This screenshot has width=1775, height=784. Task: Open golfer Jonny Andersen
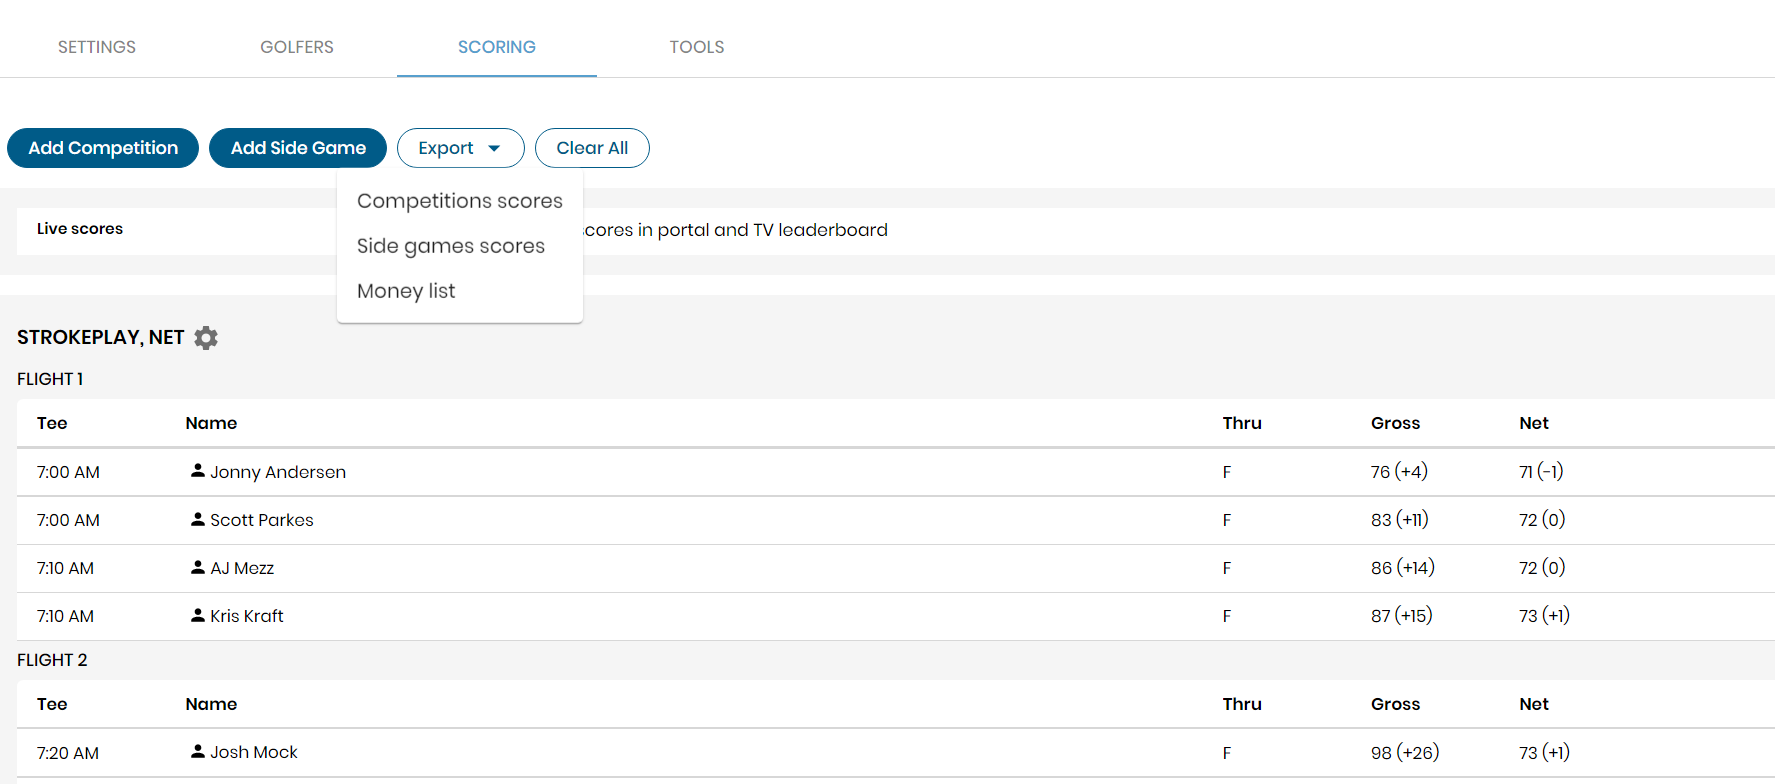[278, 472]
